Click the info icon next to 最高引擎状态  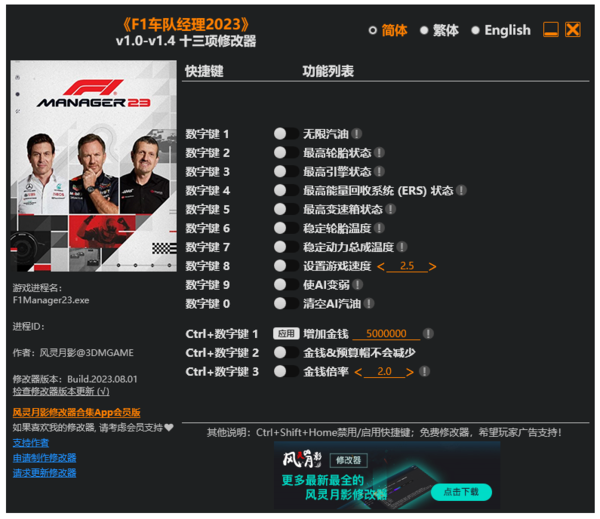(379, 171)
